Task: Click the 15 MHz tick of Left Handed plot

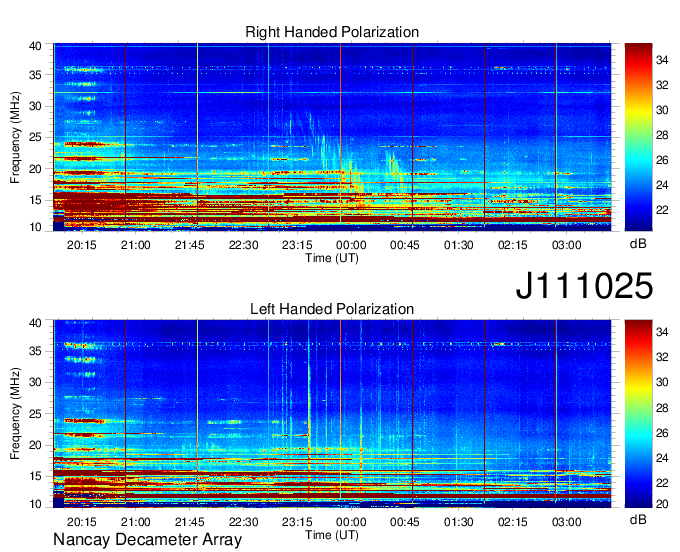Action: [x=35, y=476]
